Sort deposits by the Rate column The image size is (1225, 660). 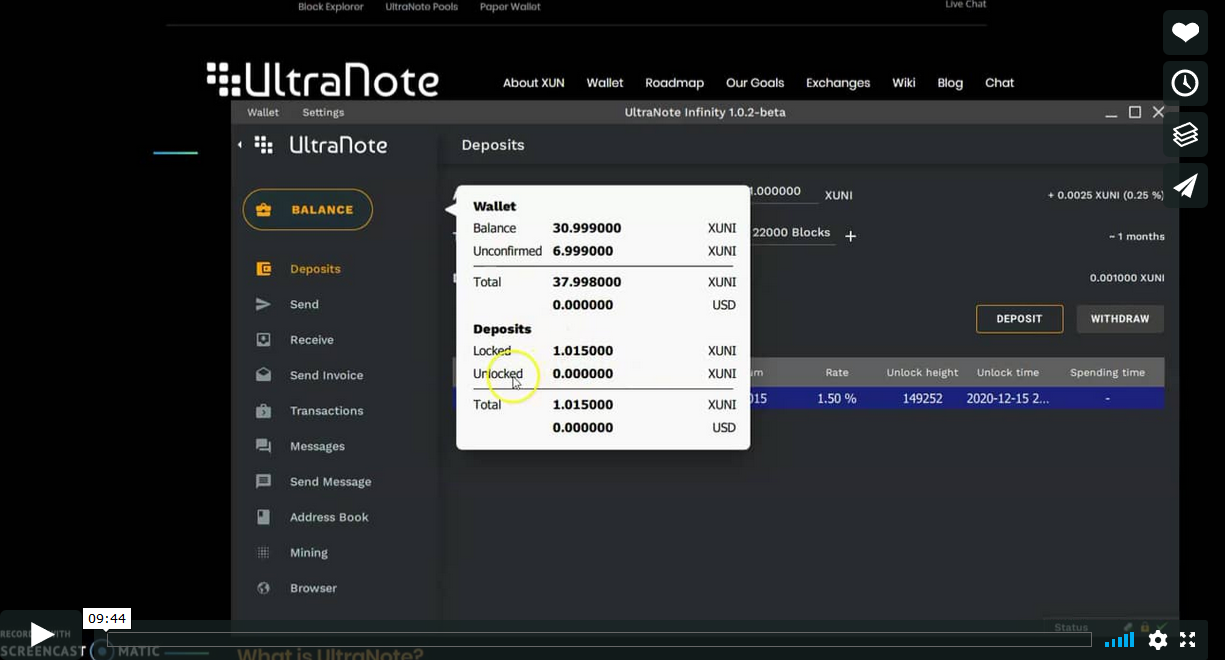pos(837,373)
